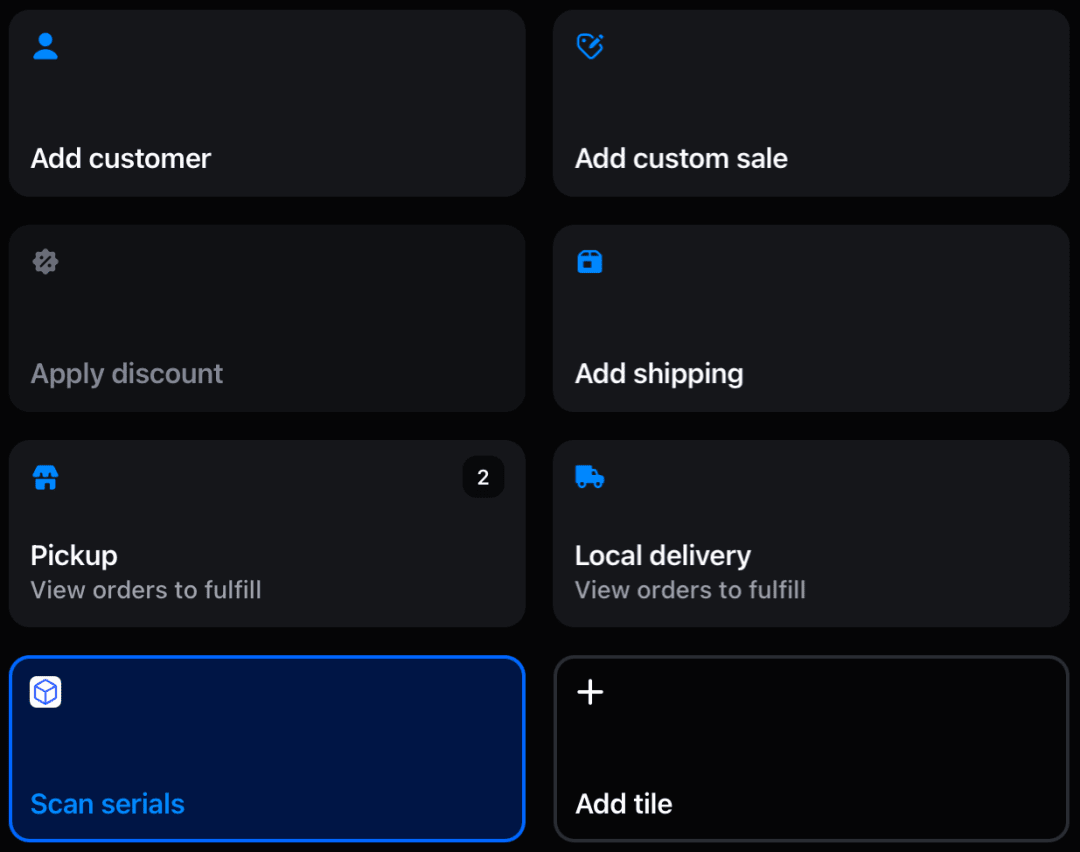Open the Local delivery tile title
The height and width of the screenshot is (852, 1080).
(x=663, y=556)
